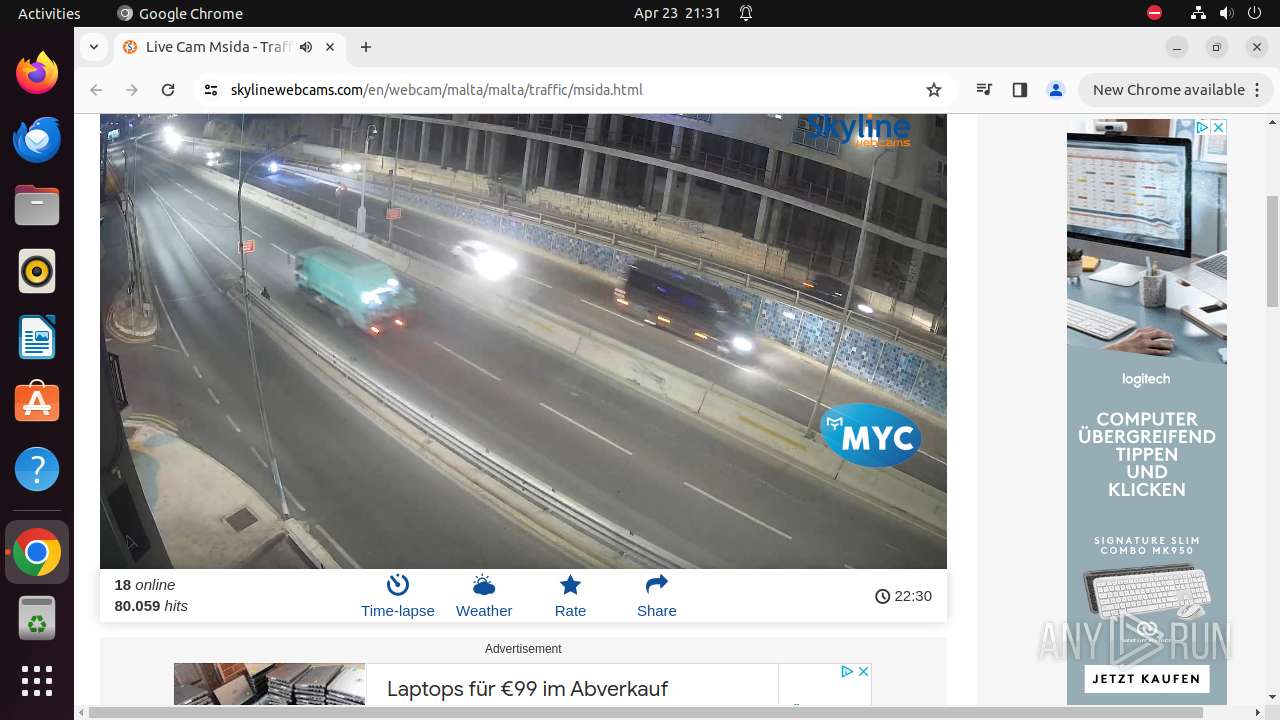Click the 18 online text

tap(145, 585)
